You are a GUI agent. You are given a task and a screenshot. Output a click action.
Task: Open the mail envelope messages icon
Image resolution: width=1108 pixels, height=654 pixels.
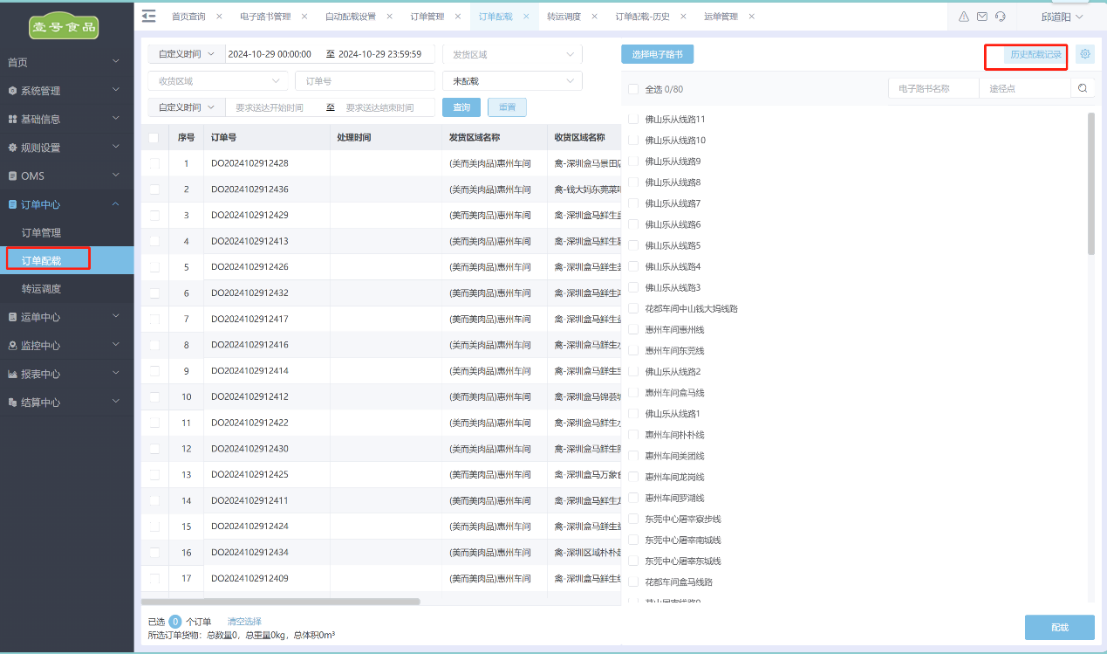(x=982, y=17)
